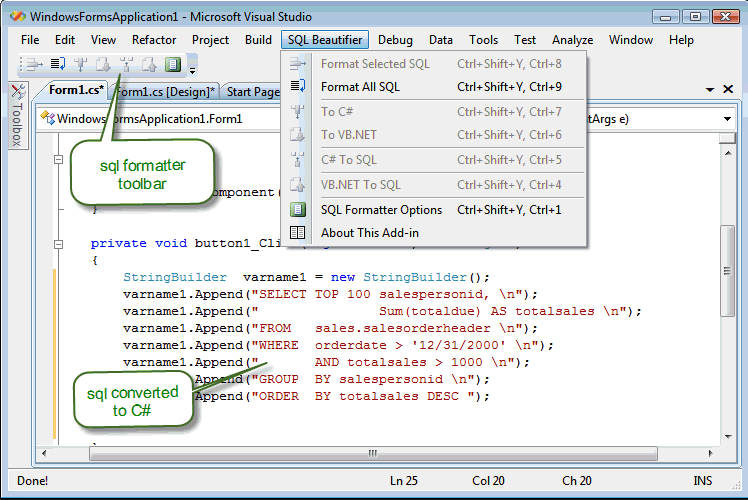The width and height of the screenshot is (748, 500).
Task: Open the View menu
Action: pyautogui.click(x=104, y=40)
